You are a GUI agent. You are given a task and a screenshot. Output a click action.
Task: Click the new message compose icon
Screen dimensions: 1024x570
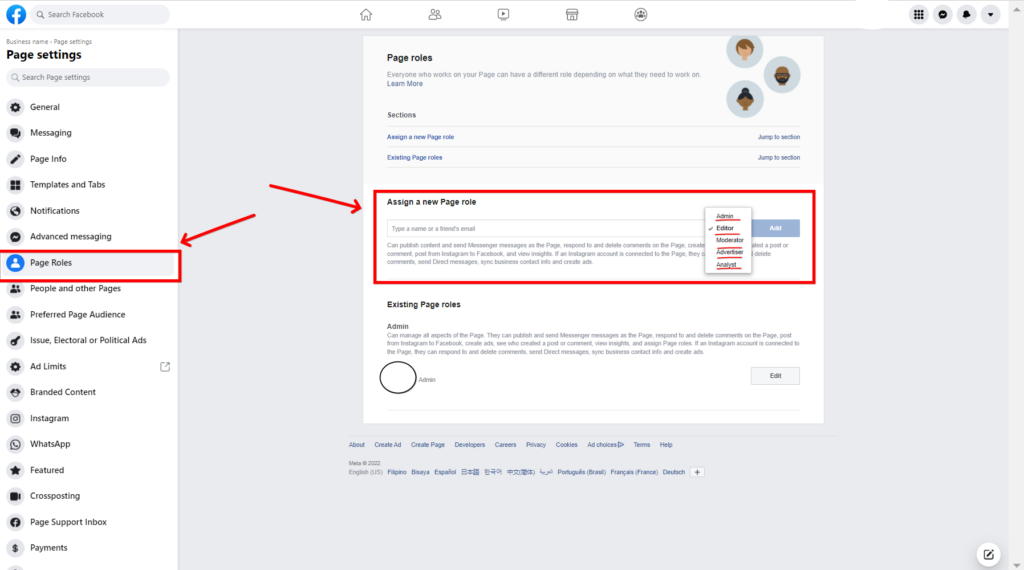989,554
